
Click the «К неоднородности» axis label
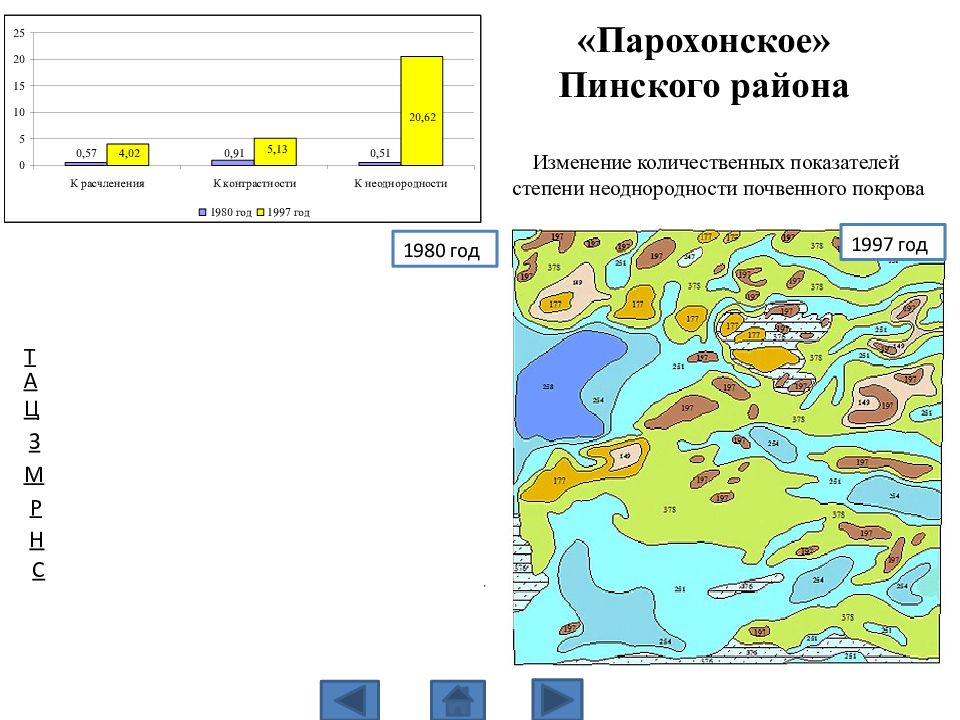401,183
